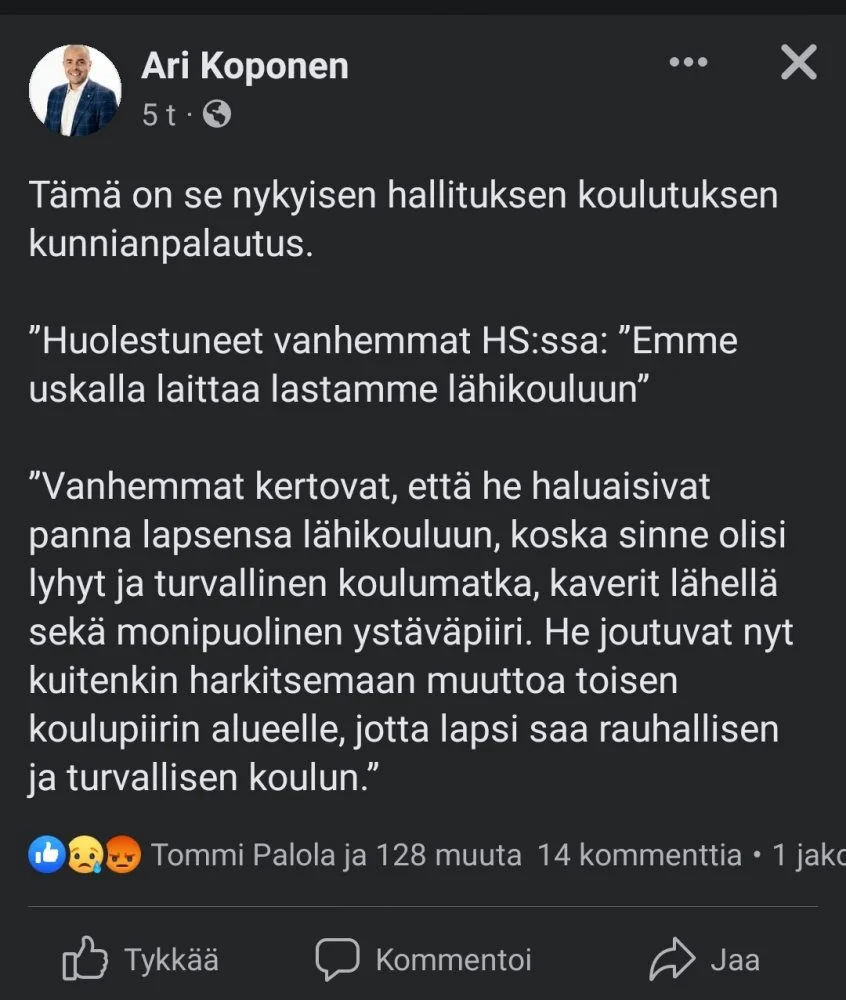Viewport: 846px width, 1000px height.
Task: Click the angry reaction emoji
Action: pos(121,855)
